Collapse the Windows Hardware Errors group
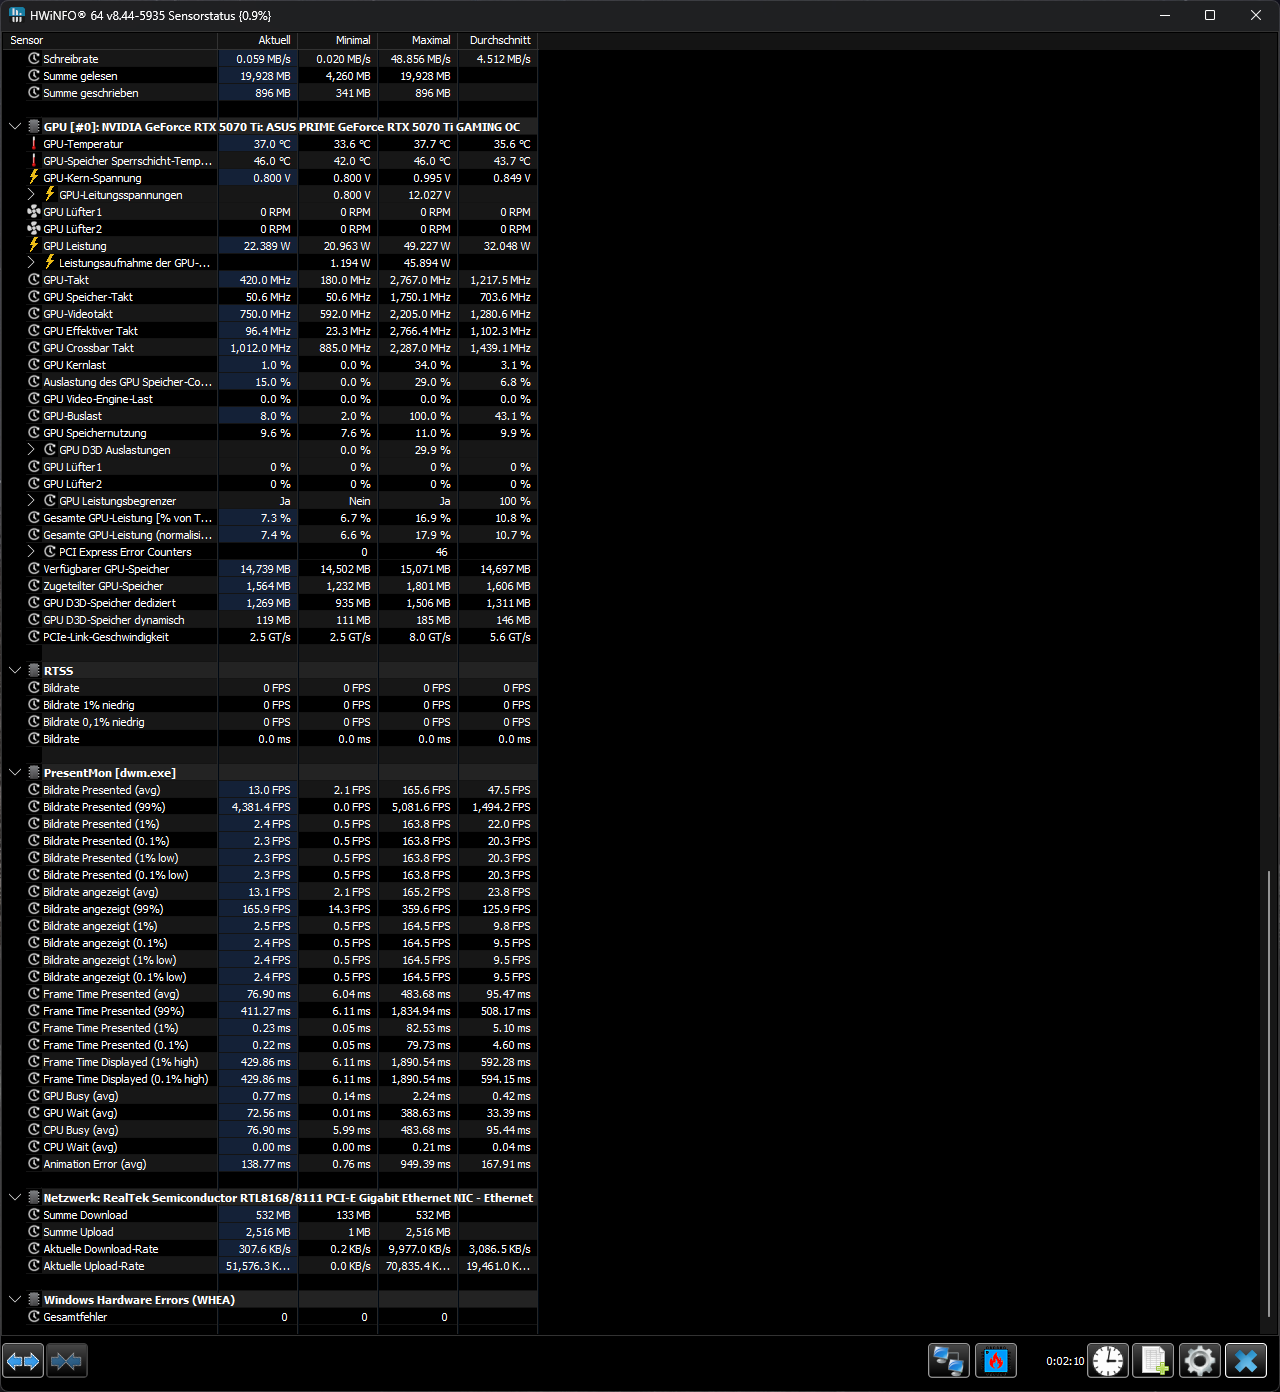Viewport: 1280px width, 1392px height. (15, 1300)
